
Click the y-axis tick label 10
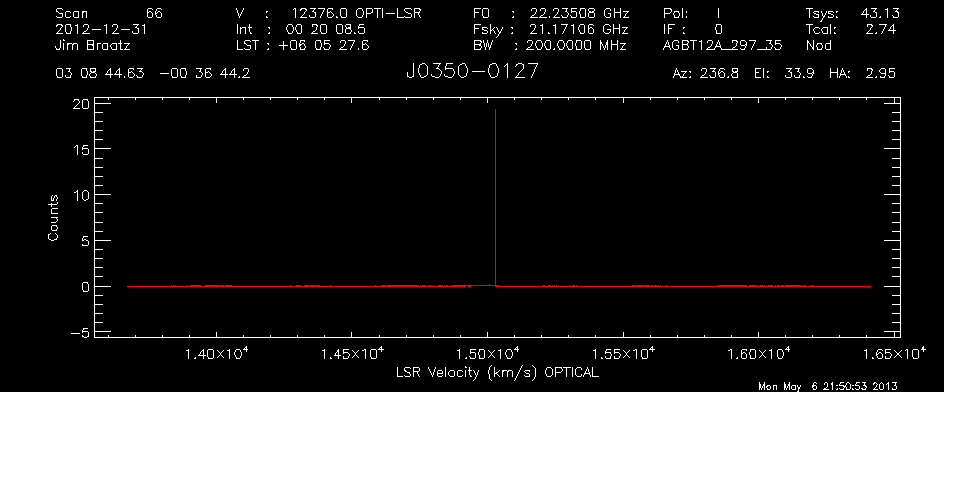point(81,196)
